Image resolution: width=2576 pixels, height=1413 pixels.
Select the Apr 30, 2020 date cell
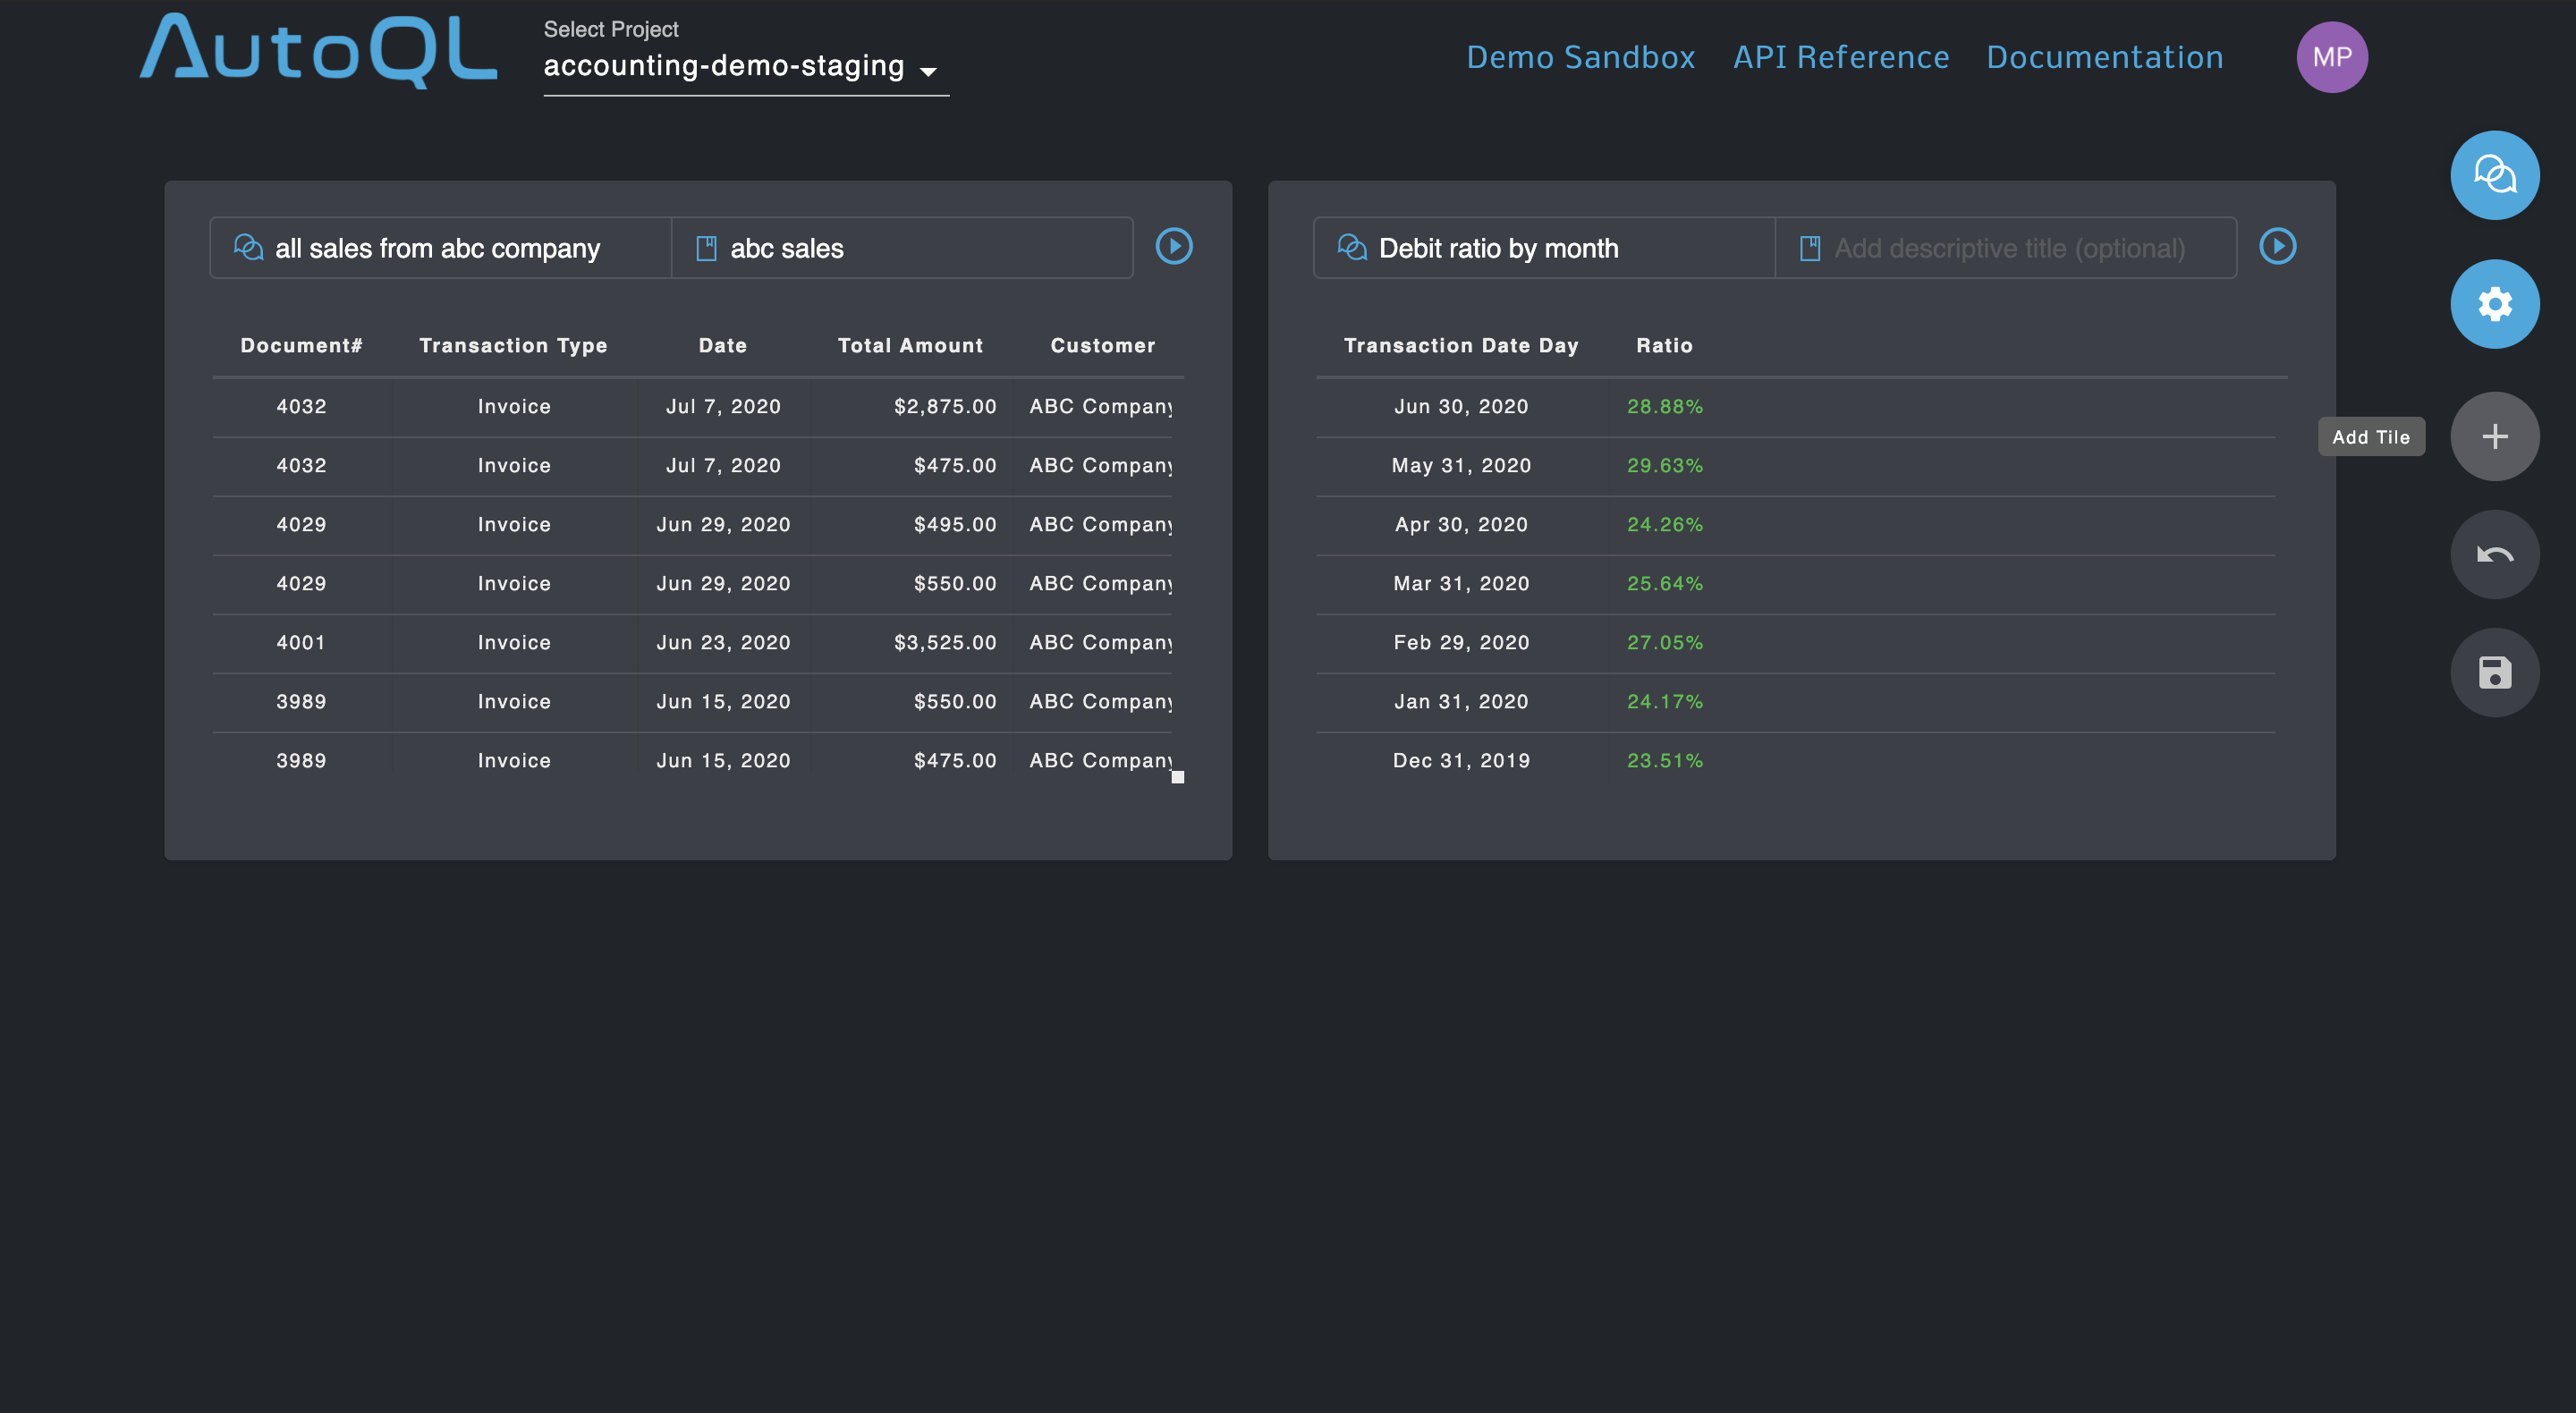coord(1461,524)
